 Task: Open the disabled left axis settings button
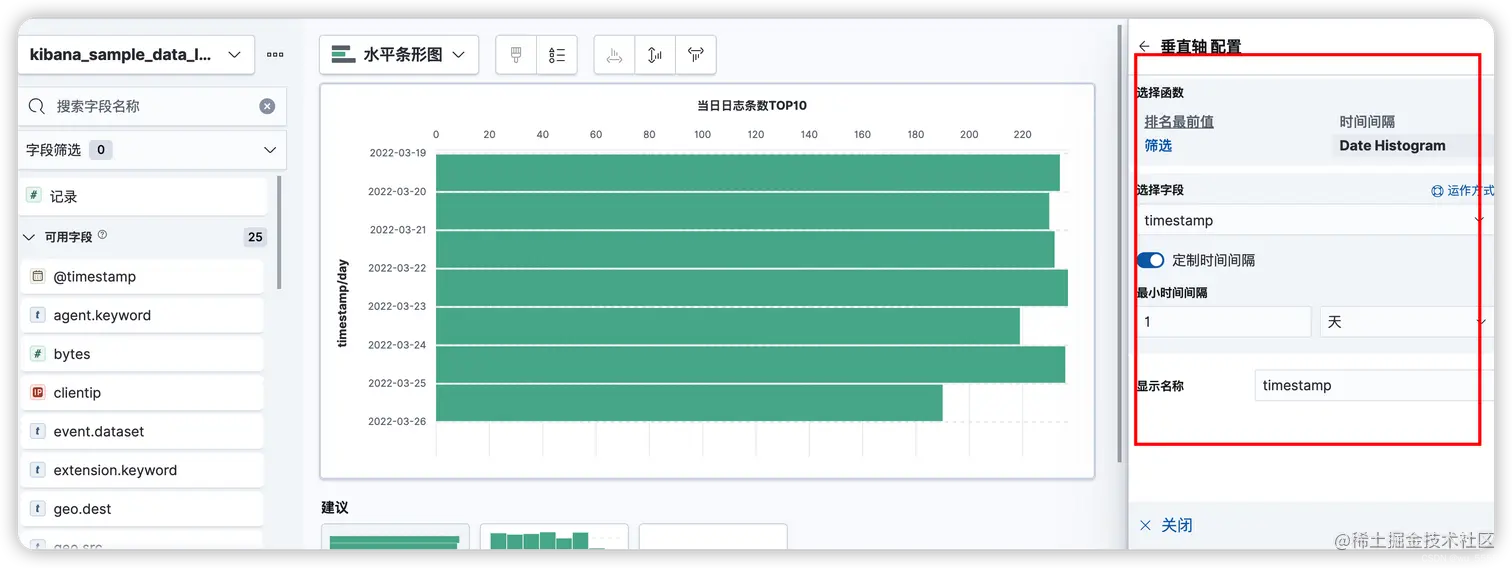pos(614,55)
